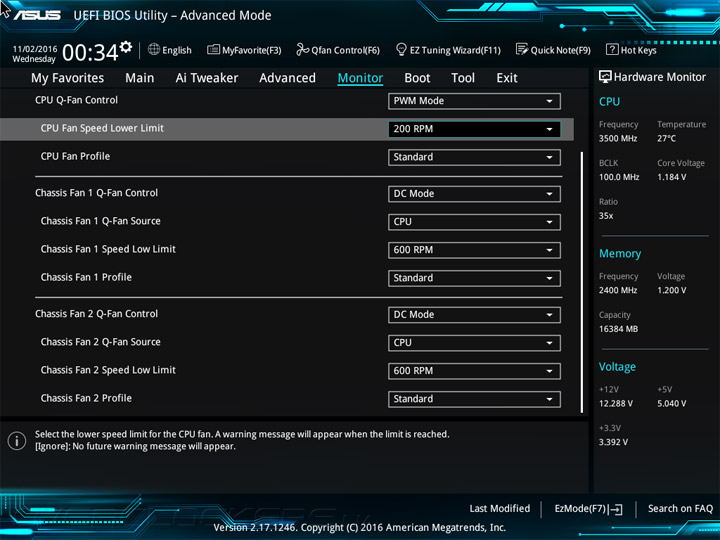Click Search on FAQ link

point(681,508)
